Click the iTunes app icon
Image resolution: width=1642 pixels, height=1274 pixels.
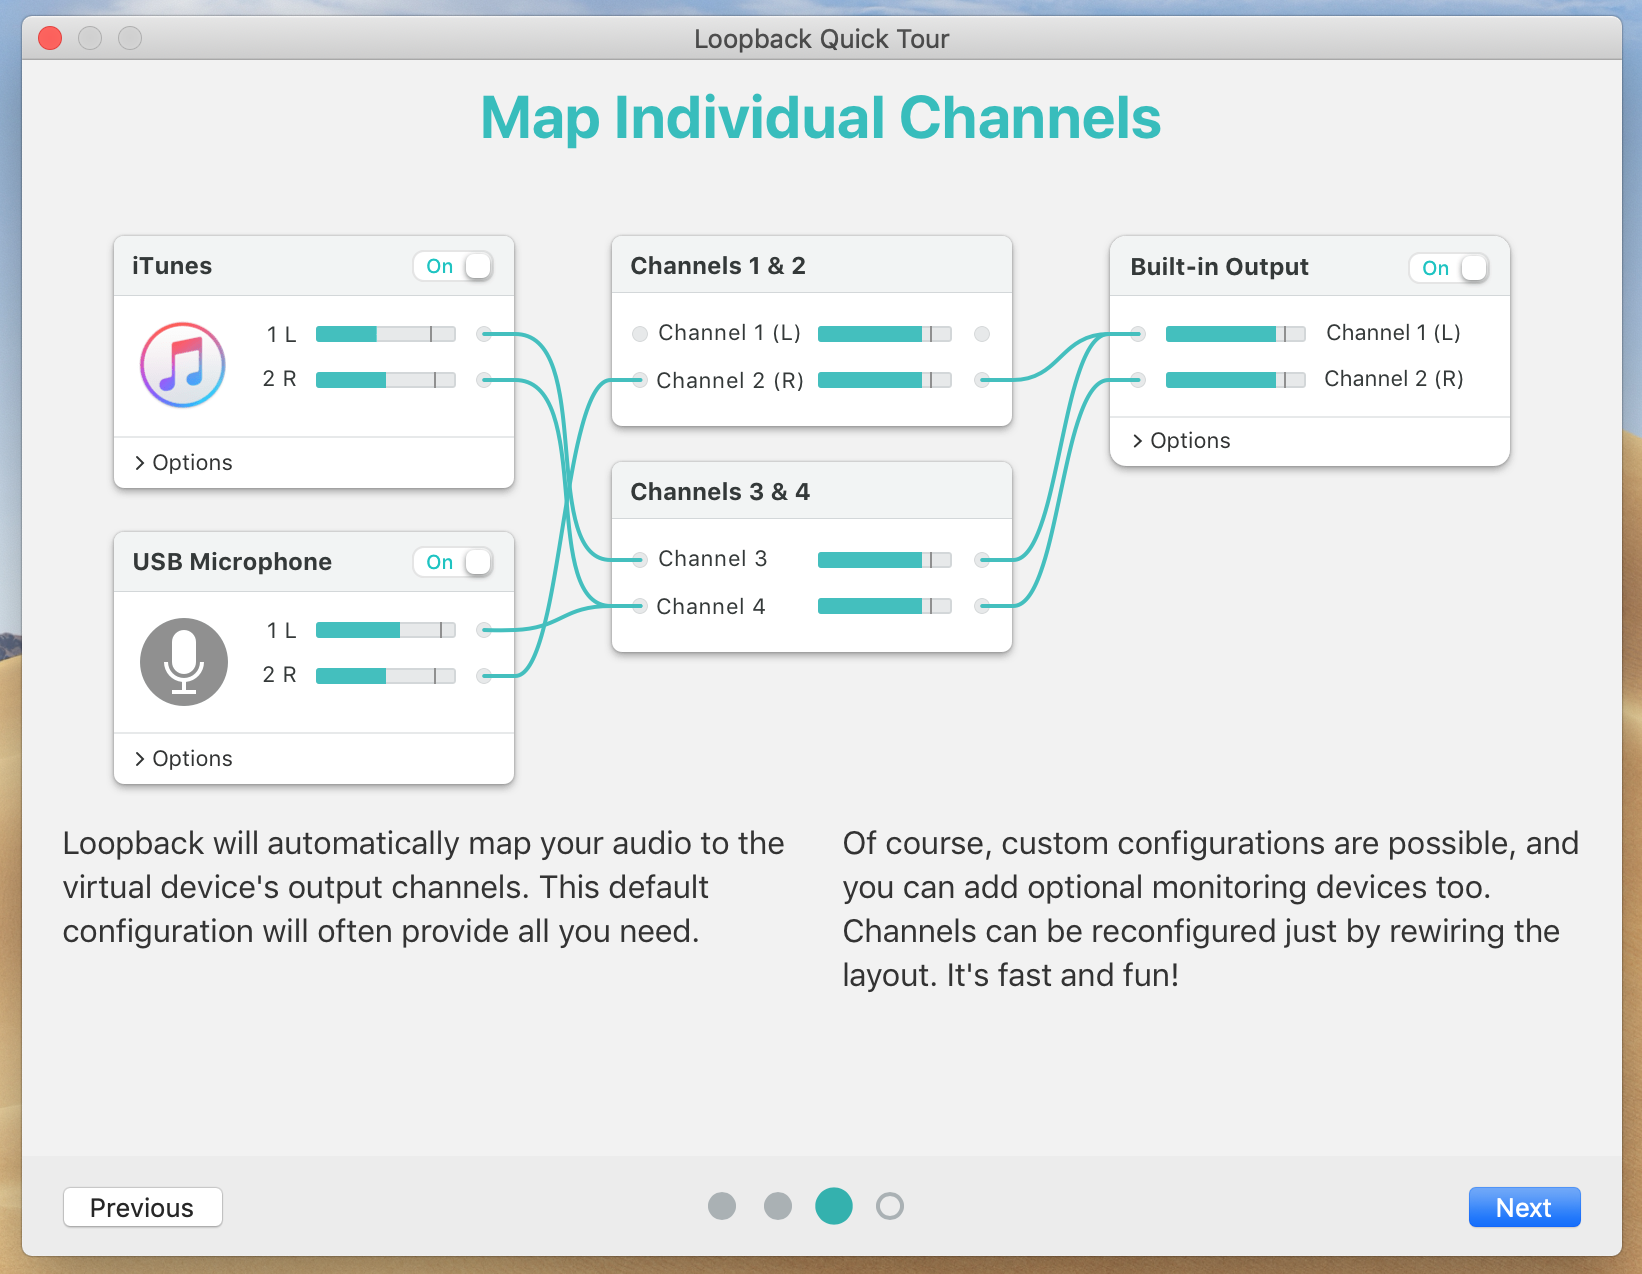pyautogui.click(x=183, y=364)
